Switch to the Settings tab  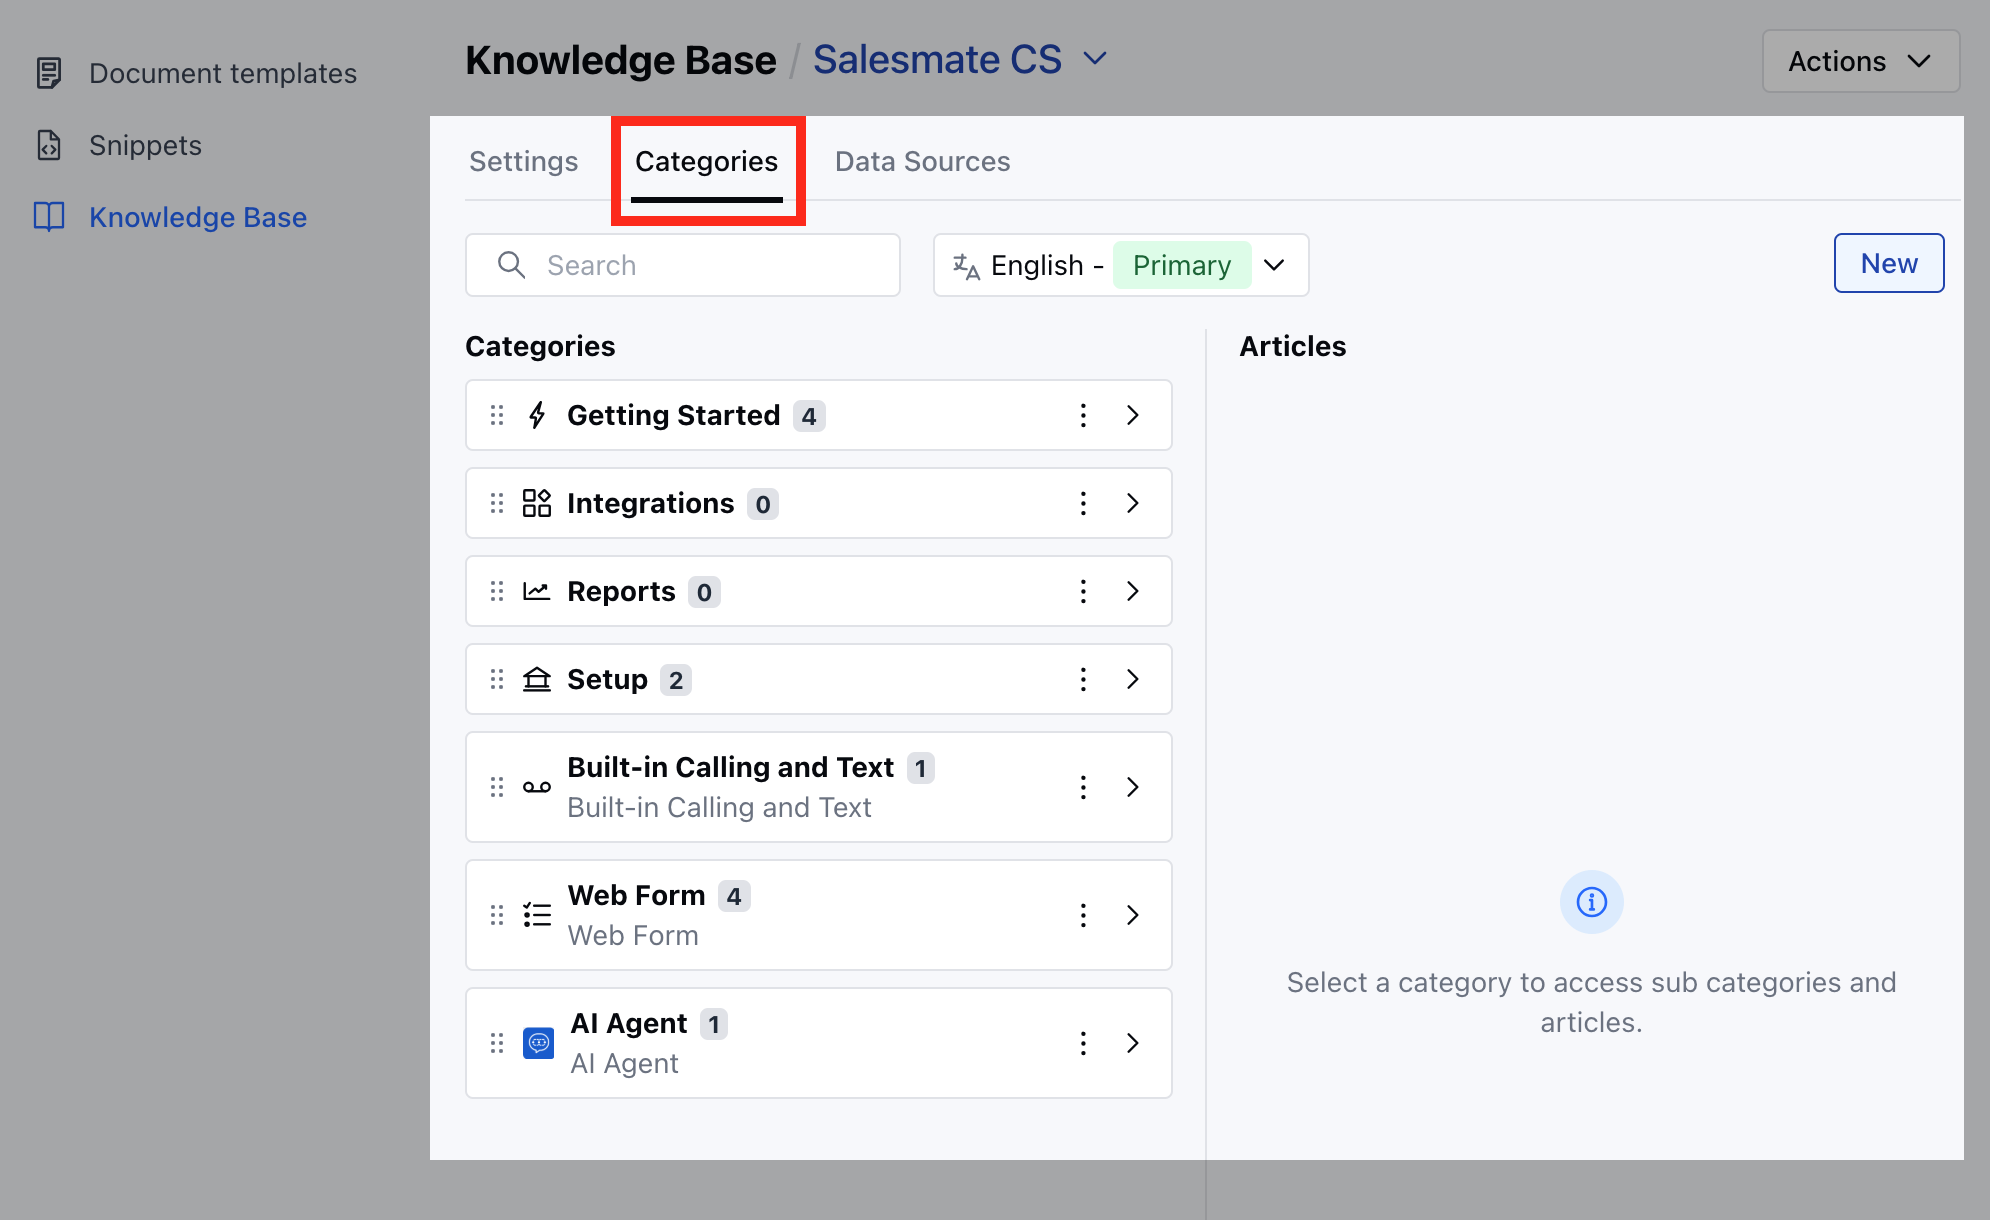(523, 162)
